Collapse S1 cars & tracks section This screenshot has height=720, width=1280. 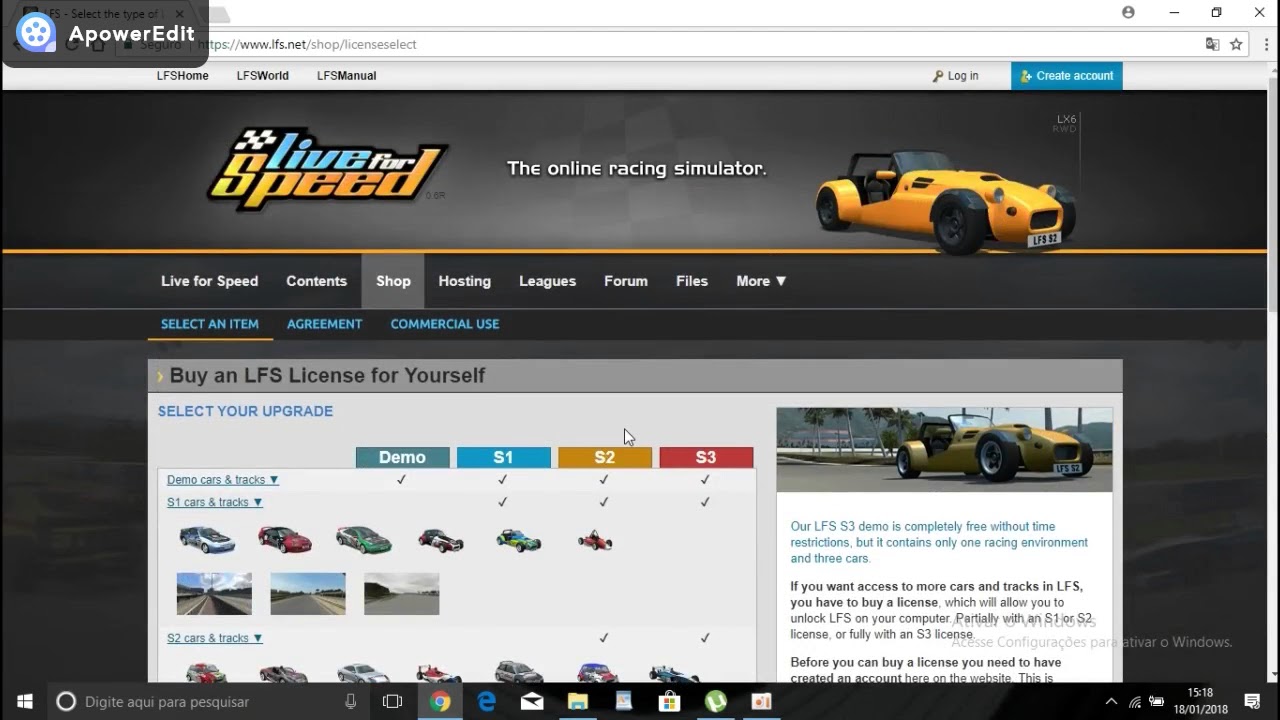pos(215,502)
